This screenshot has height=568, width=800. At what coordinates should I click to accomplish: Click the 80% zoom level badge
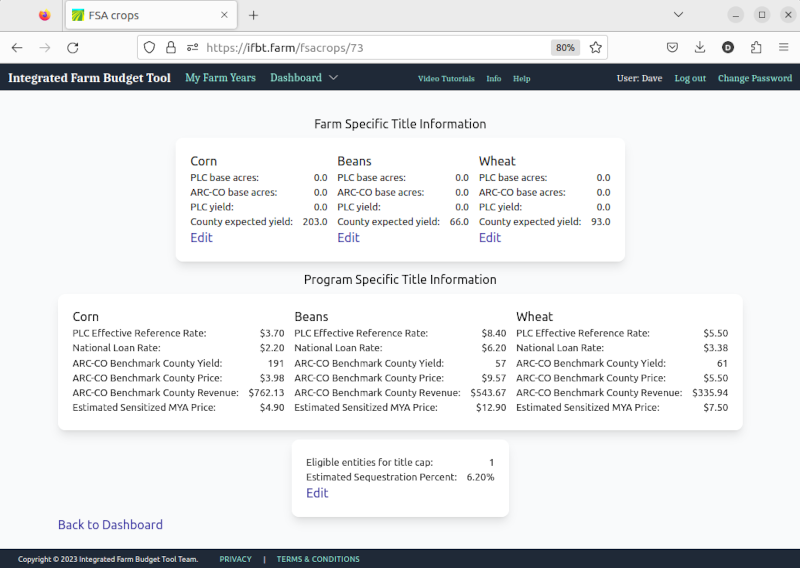[565, 47]
